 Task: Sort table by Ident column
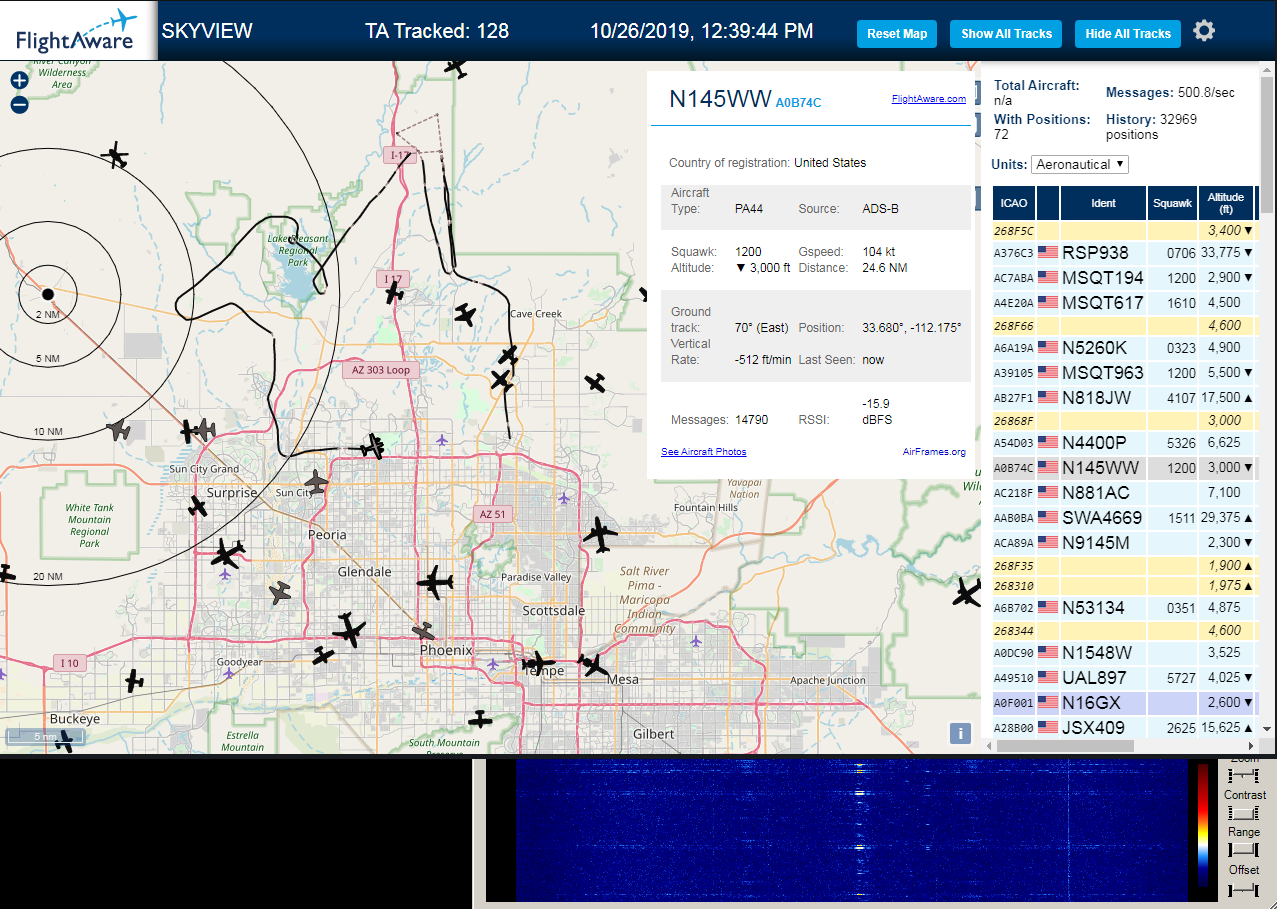pyautogui.click(x=1103, y=203)
